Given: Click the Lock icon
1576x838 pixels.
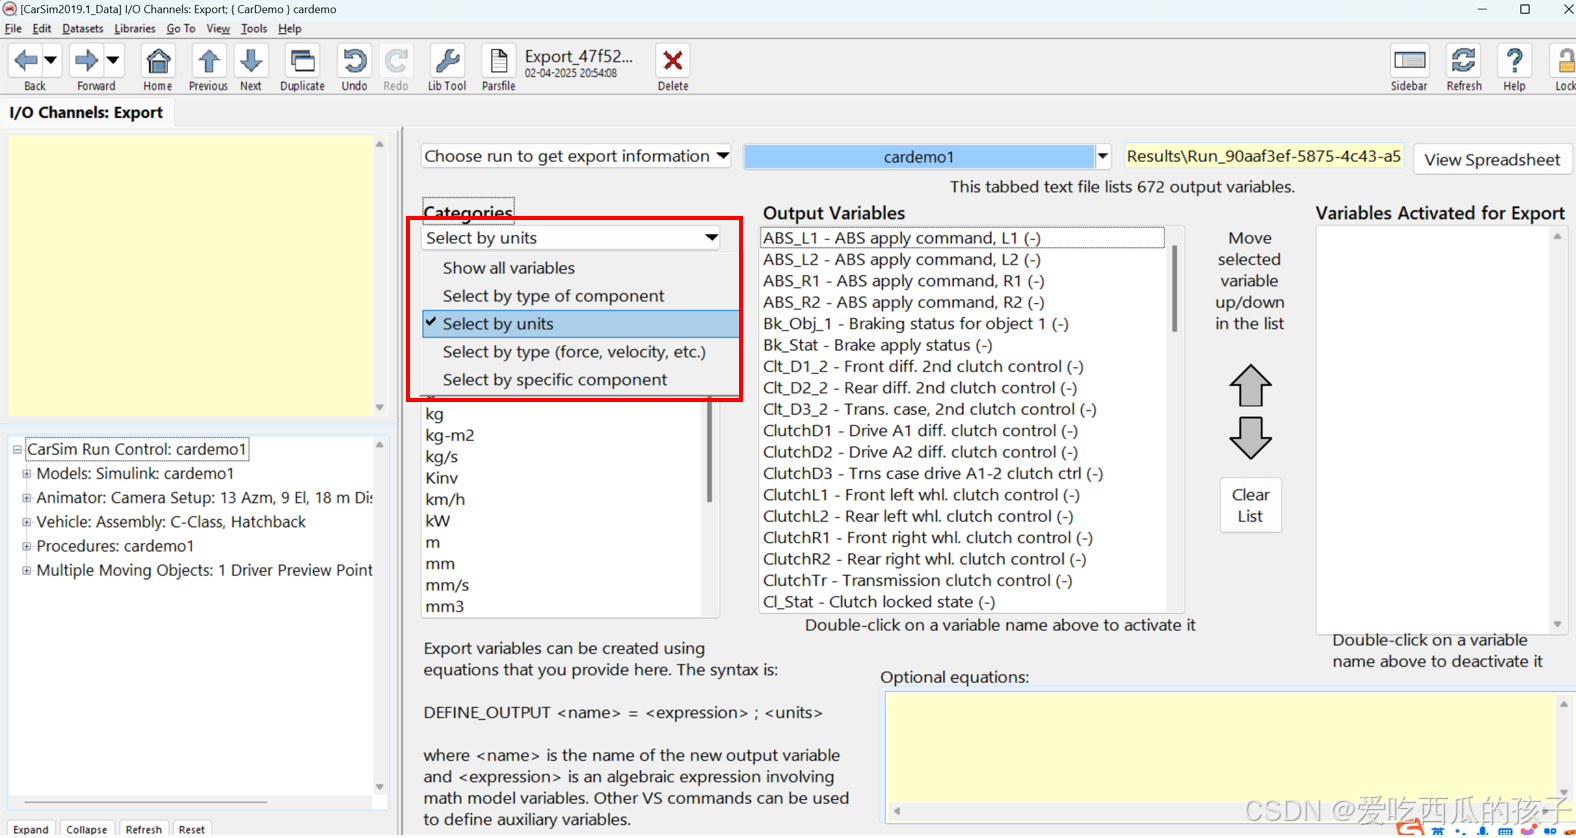Looking at the screenshot, I should [1565, 61].
